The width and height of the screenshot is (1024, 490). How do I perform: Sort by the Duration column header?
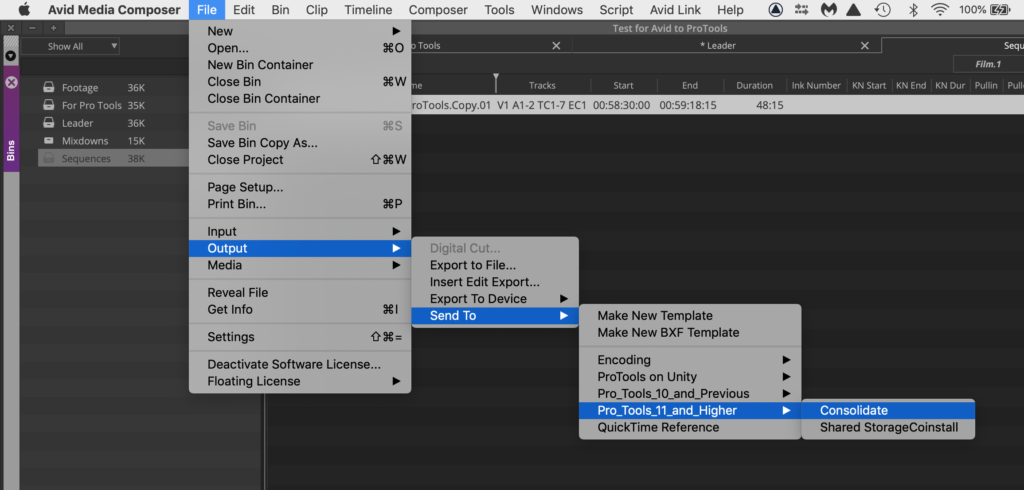coord(754,86)
